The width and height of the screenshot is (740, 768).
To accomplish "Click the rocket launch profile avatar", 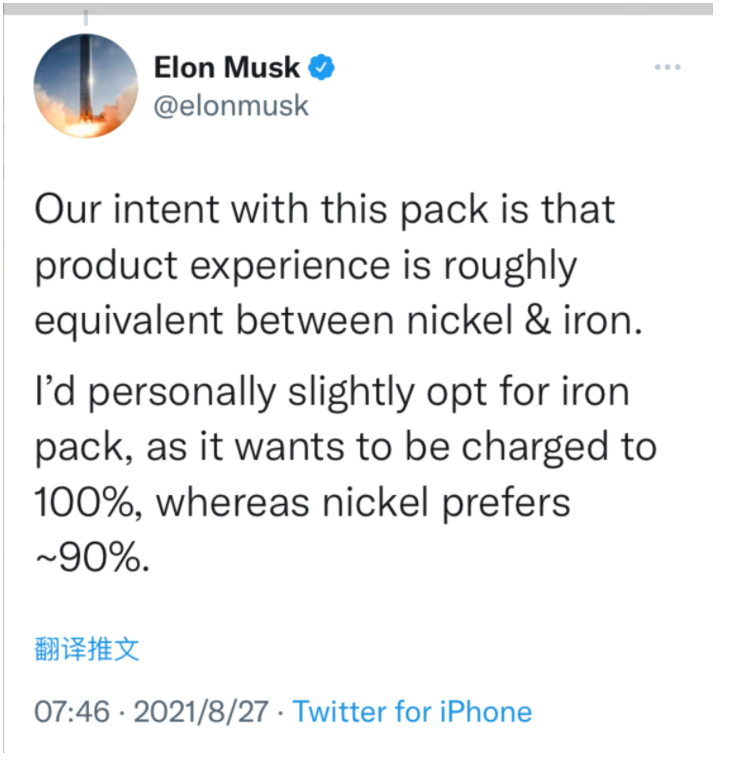I will point(86,84).
